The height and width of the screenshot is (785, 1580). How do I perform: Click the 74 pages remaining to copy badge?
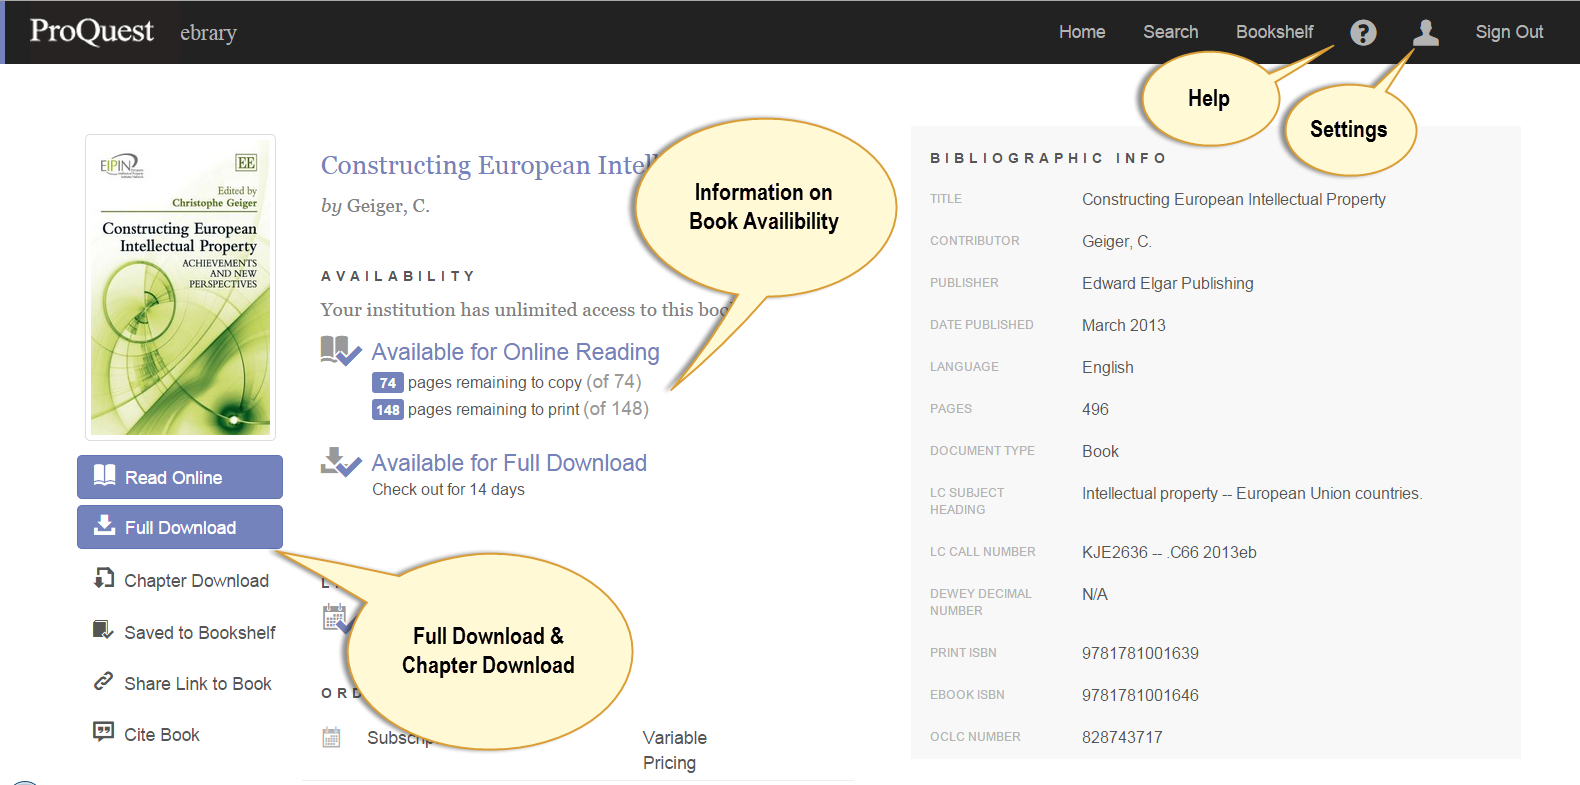388,383
